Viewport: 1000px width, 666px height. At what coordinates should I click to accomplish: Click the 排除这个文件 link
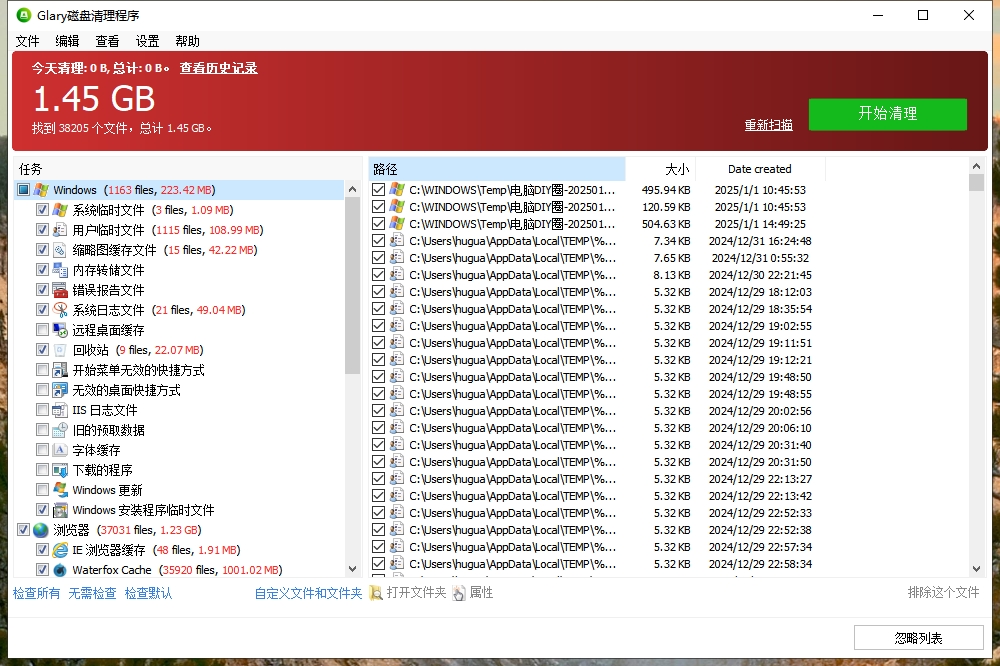click(x=944, y=593)
